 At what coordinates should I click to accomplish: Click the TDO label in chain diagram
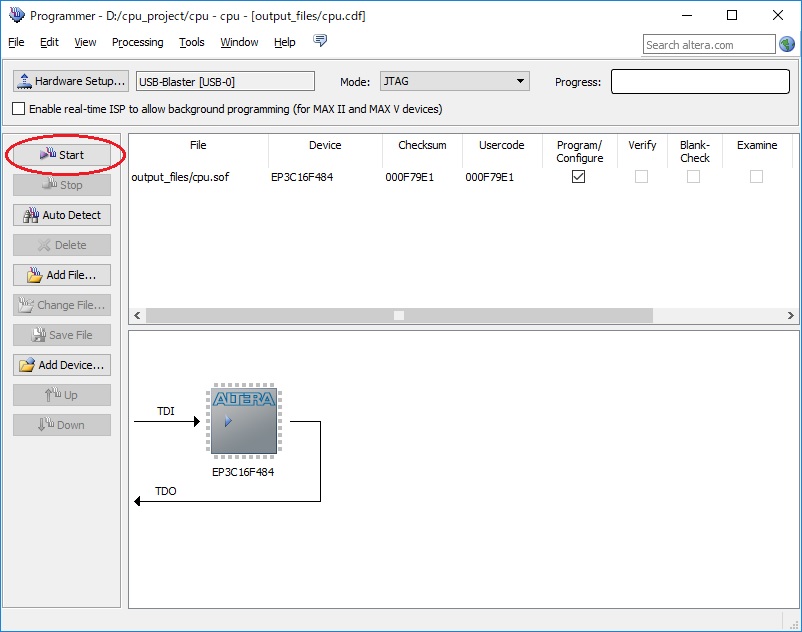[166, 491]
